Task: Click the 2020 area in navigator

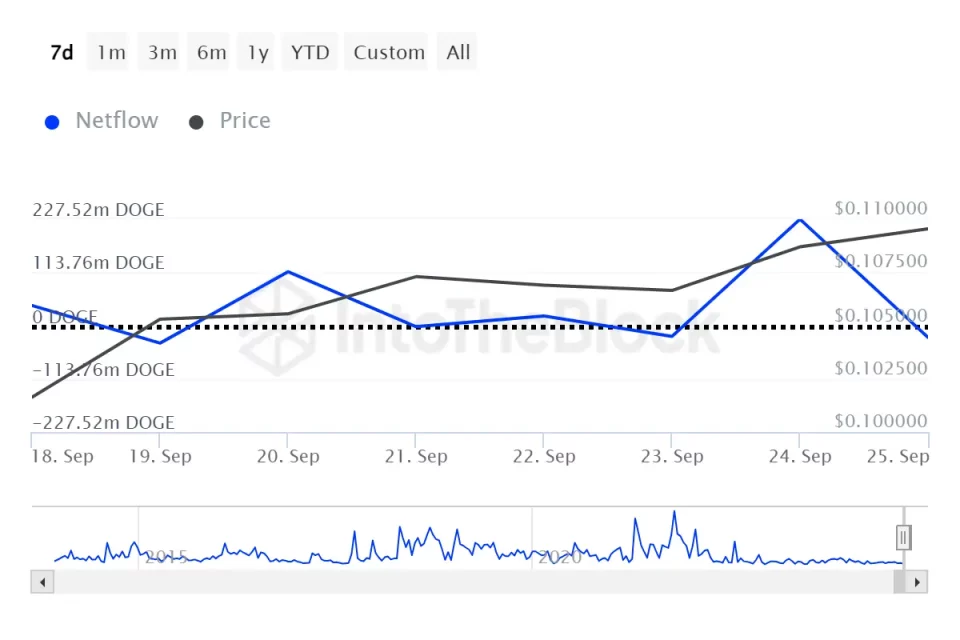Action: point(559,556)
